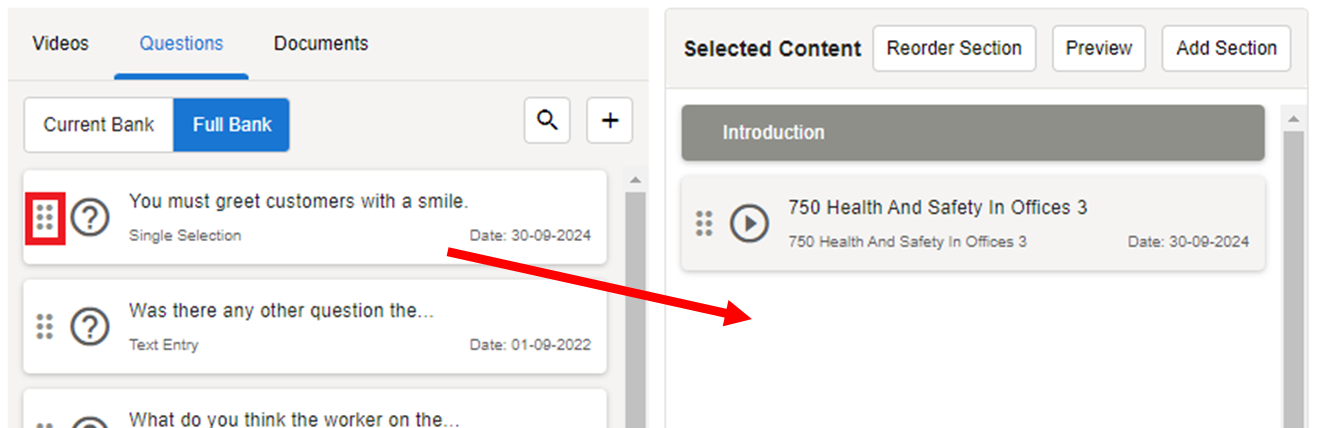This screenshot has height=428, width=1318.
Task: Switch to Current Bank
Action: coord(99,125)
